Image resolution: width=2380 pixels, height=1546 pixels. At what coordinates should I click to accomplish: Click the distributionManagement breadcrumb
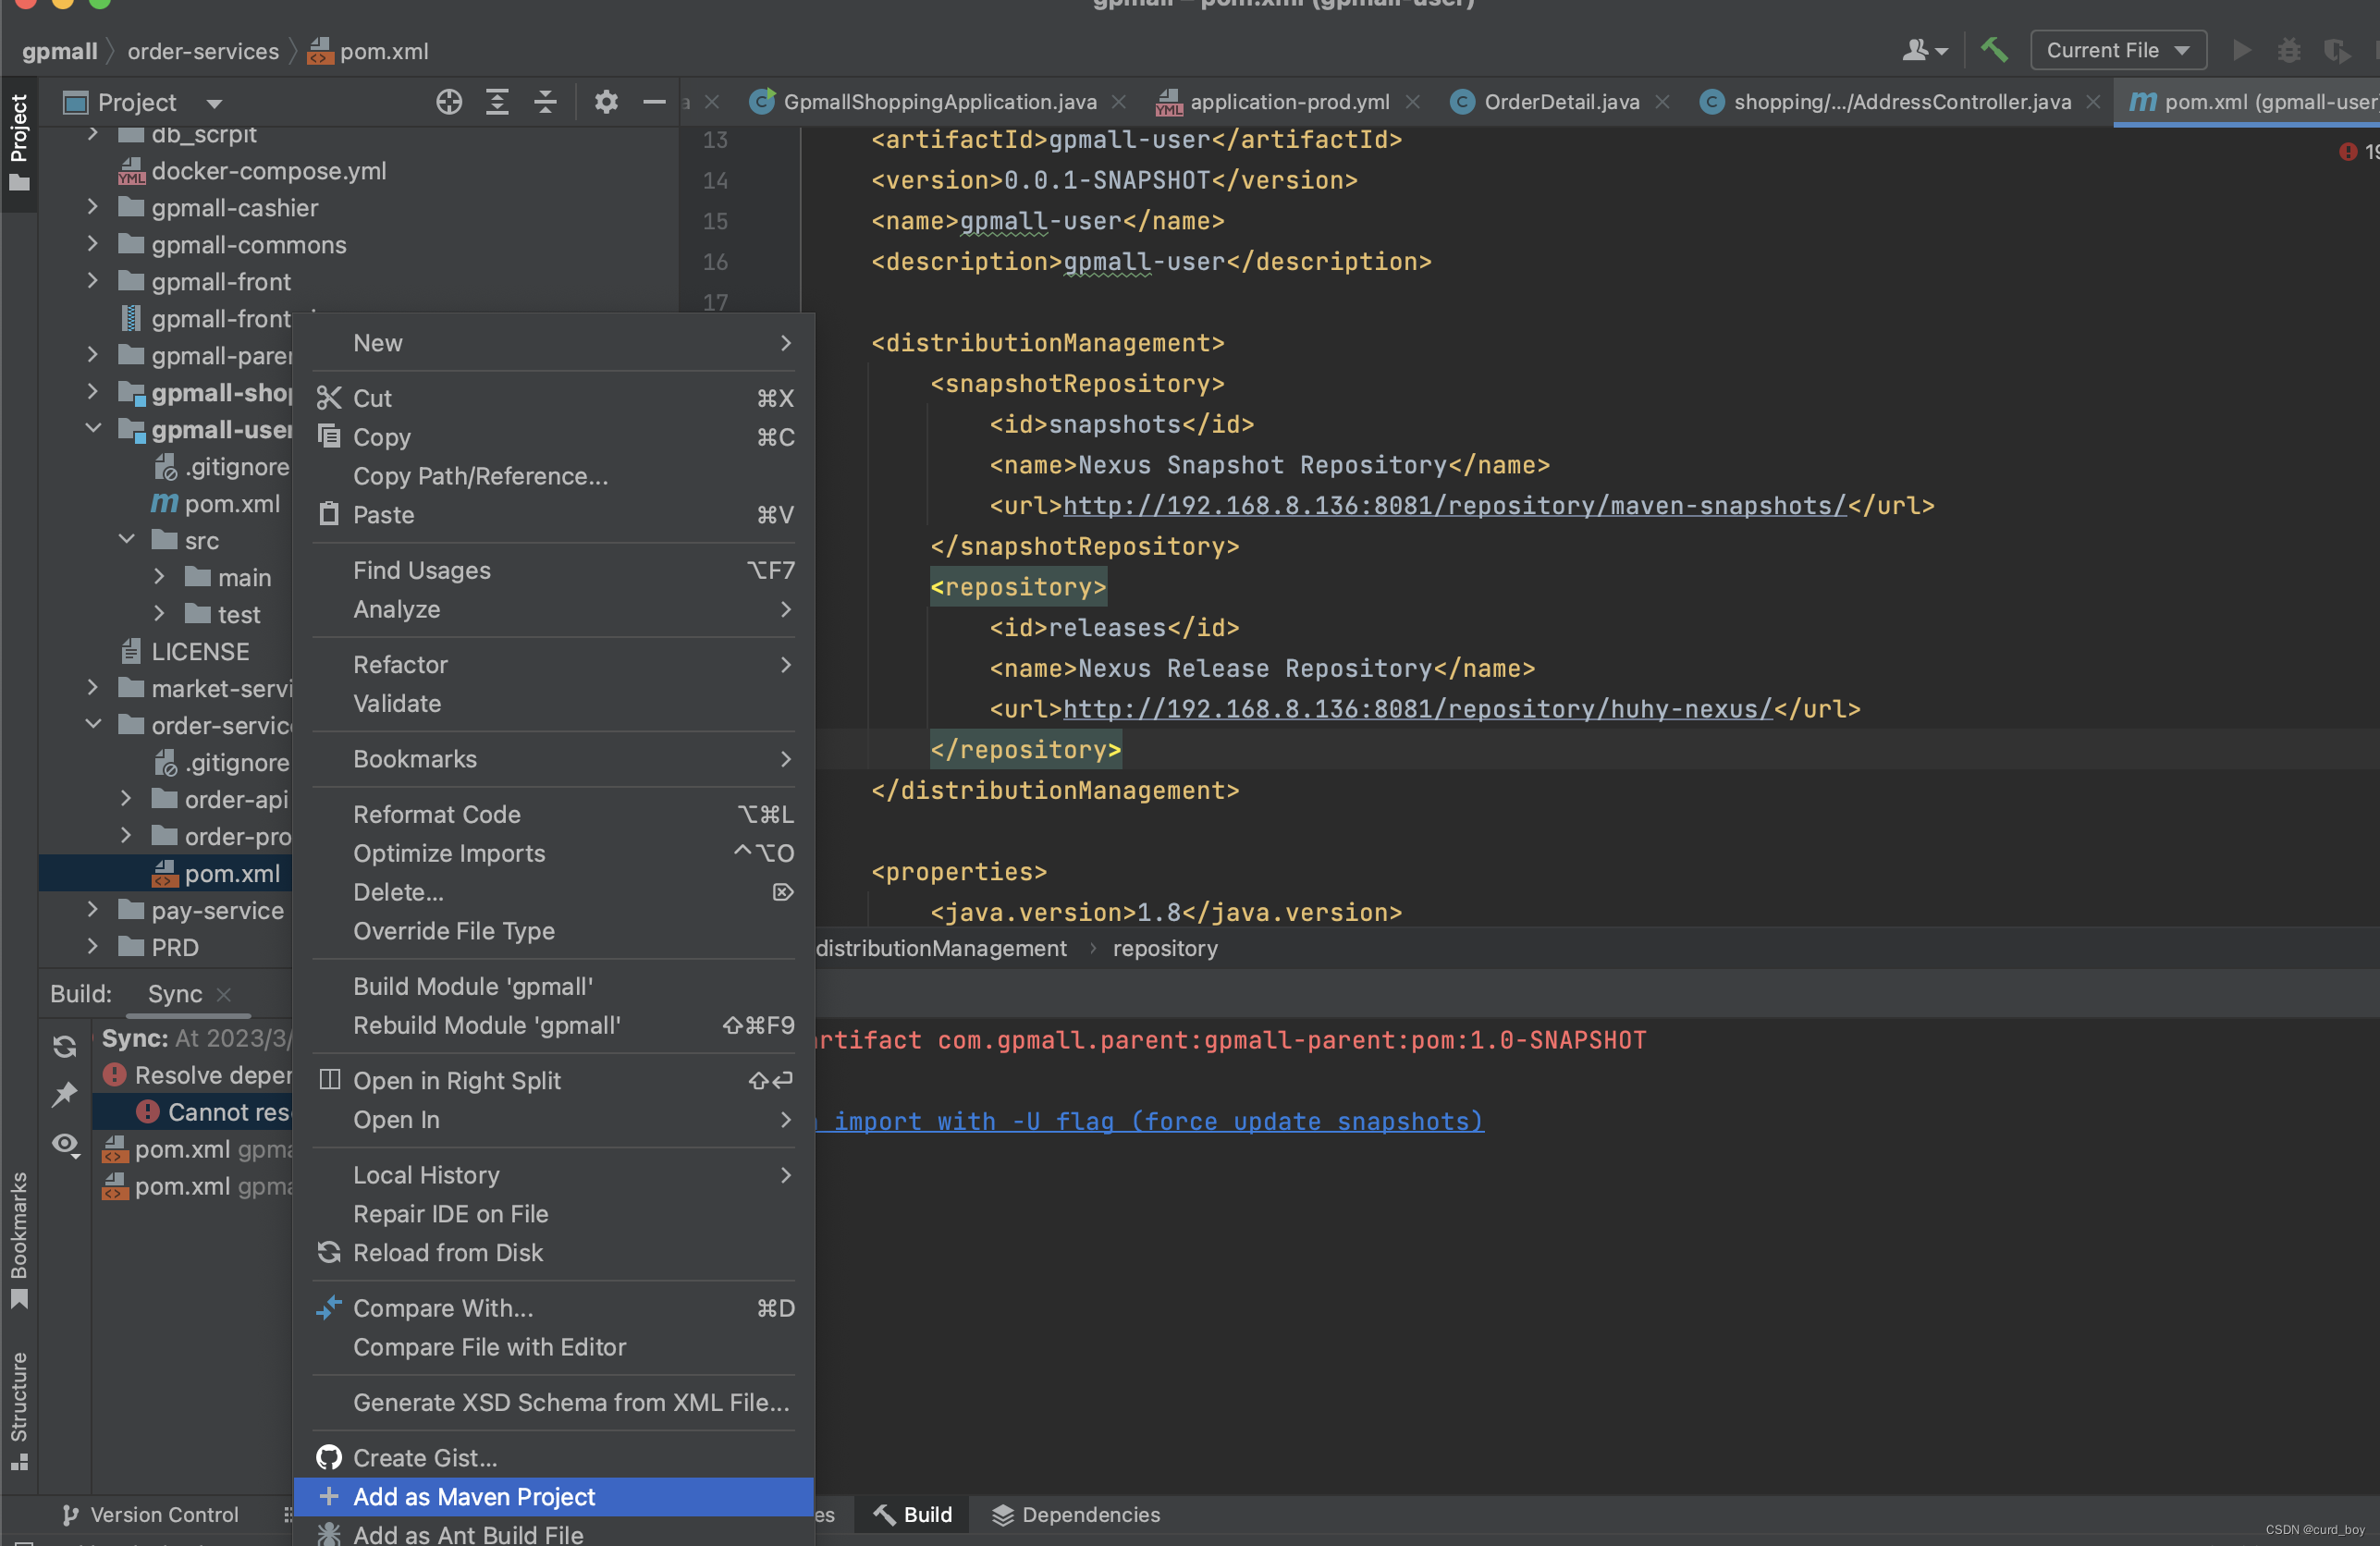(x=941, y=948)
